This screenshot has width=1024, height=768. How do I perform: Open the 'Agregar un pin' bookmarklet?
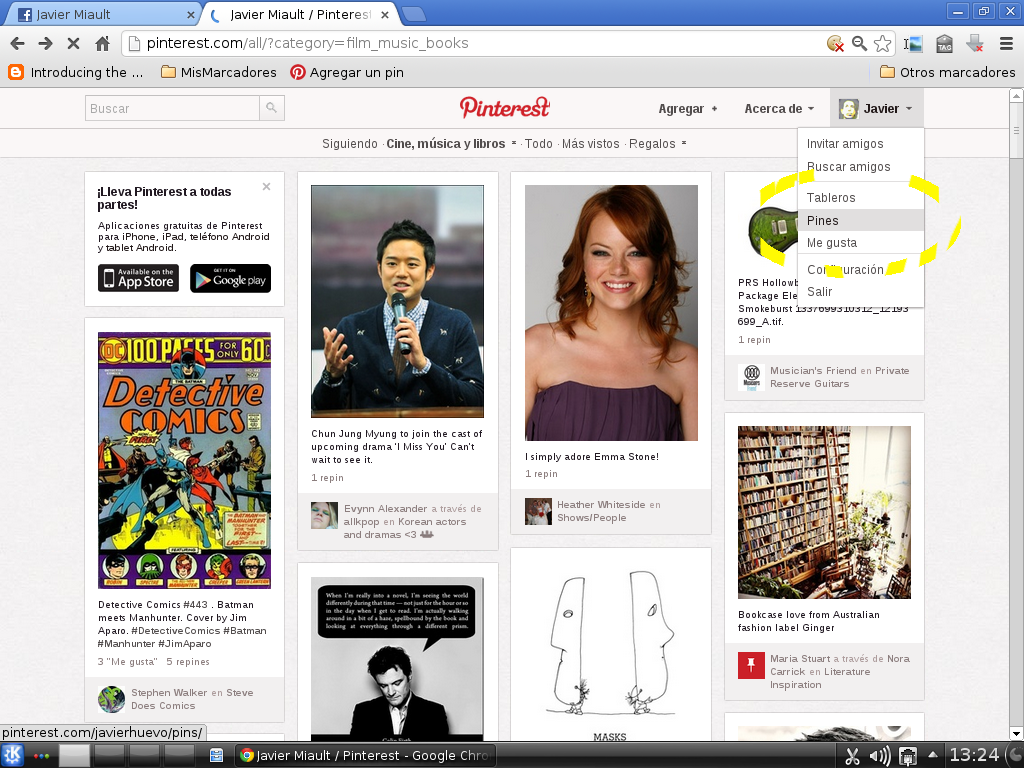(x=347, y=72)
